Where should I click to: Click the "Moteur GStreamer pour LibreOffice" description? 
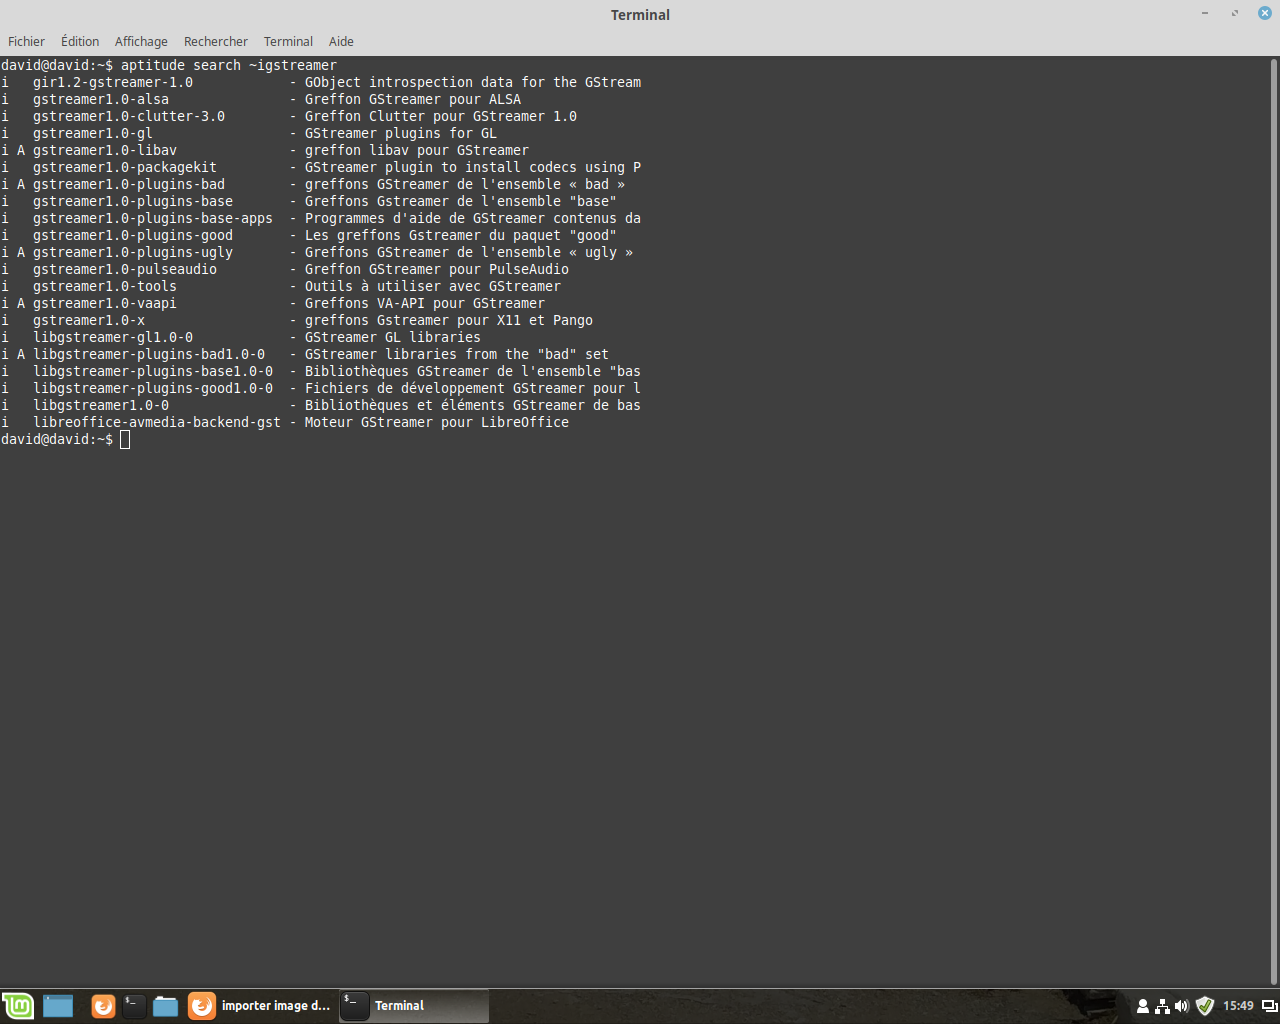click(437, 422)
